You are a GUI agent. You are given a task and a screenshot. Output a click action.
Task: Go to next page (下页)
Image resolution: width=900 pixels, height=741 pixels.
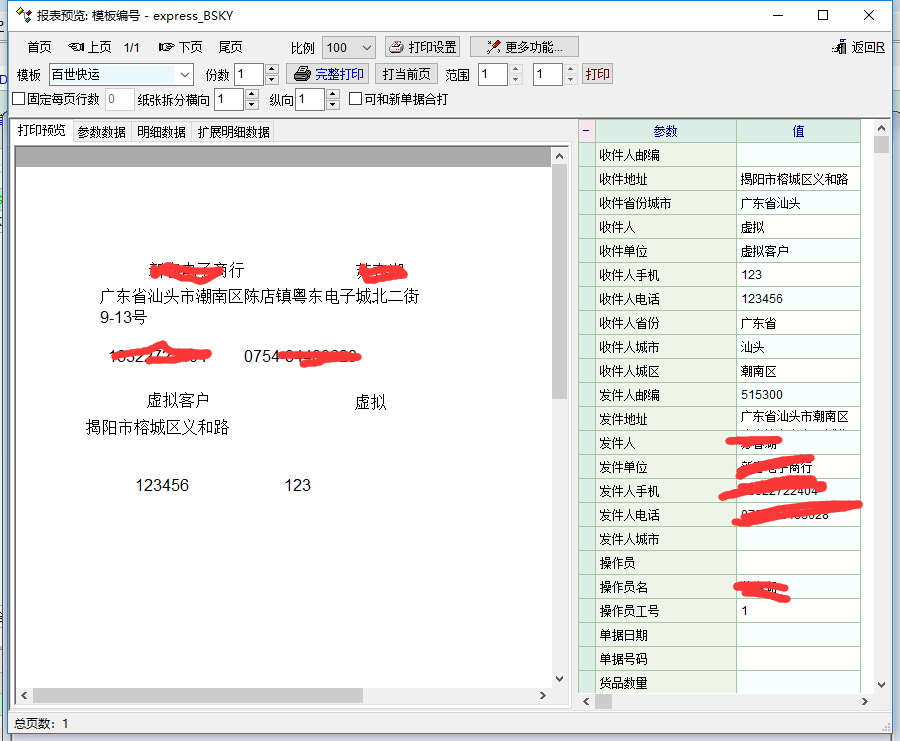tap(180, 47)
